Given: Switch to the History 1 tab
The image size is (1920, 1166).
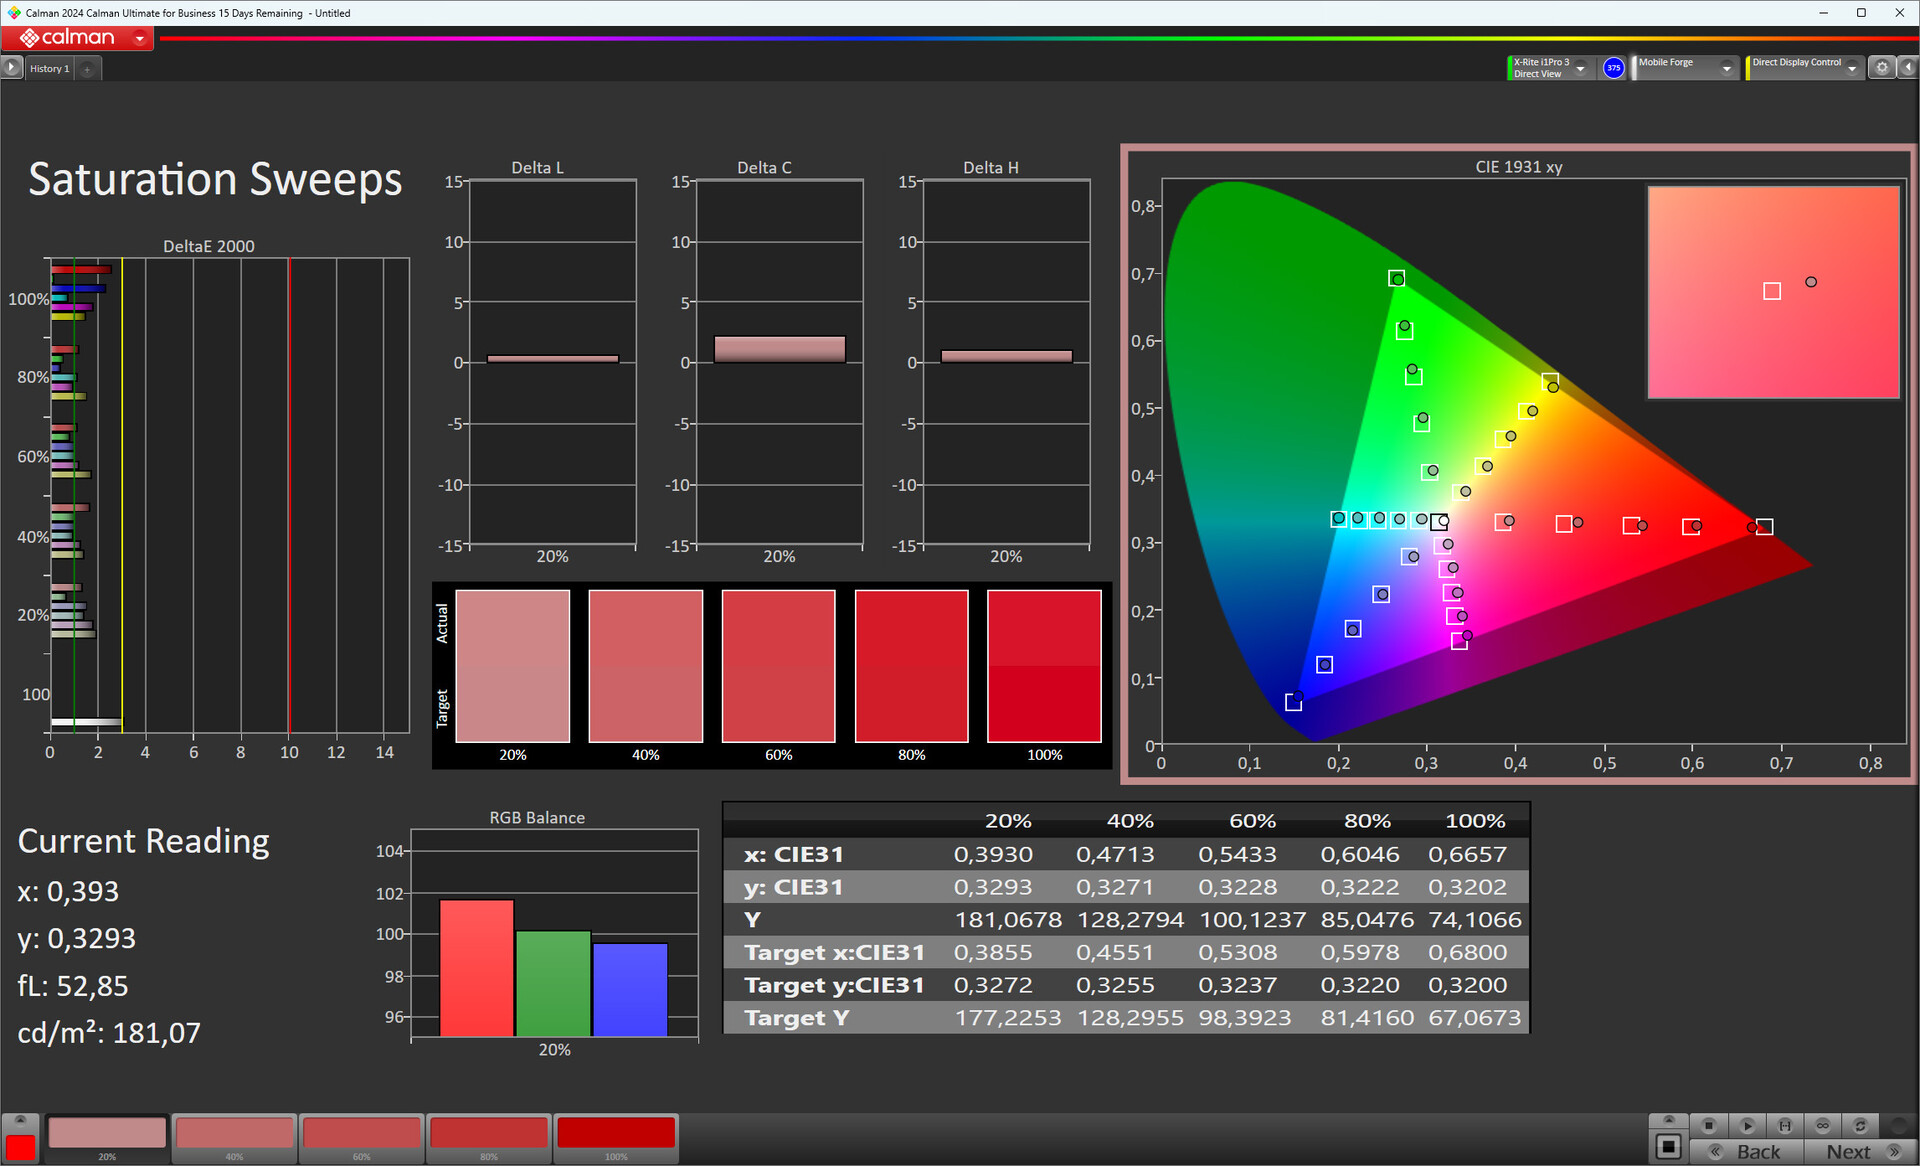Looking at the screenshot, I should [x=49, y=68].
